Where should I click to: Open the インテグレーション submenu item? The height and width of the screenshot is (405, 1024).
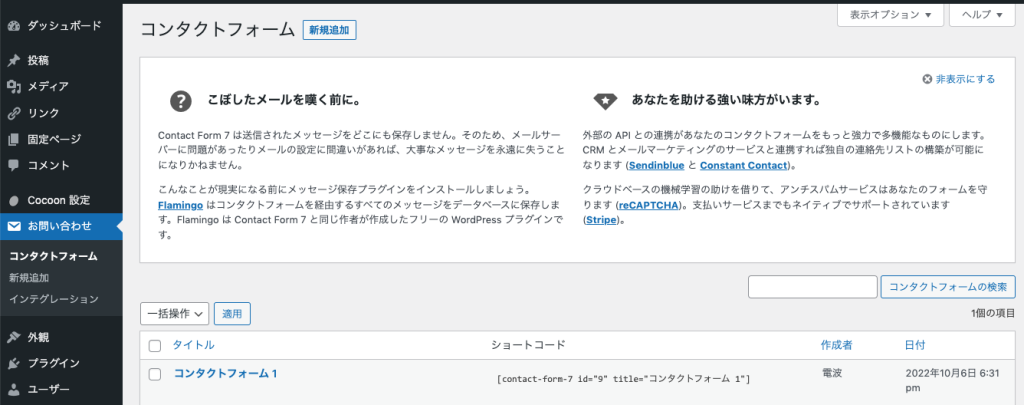click(54, 299)
